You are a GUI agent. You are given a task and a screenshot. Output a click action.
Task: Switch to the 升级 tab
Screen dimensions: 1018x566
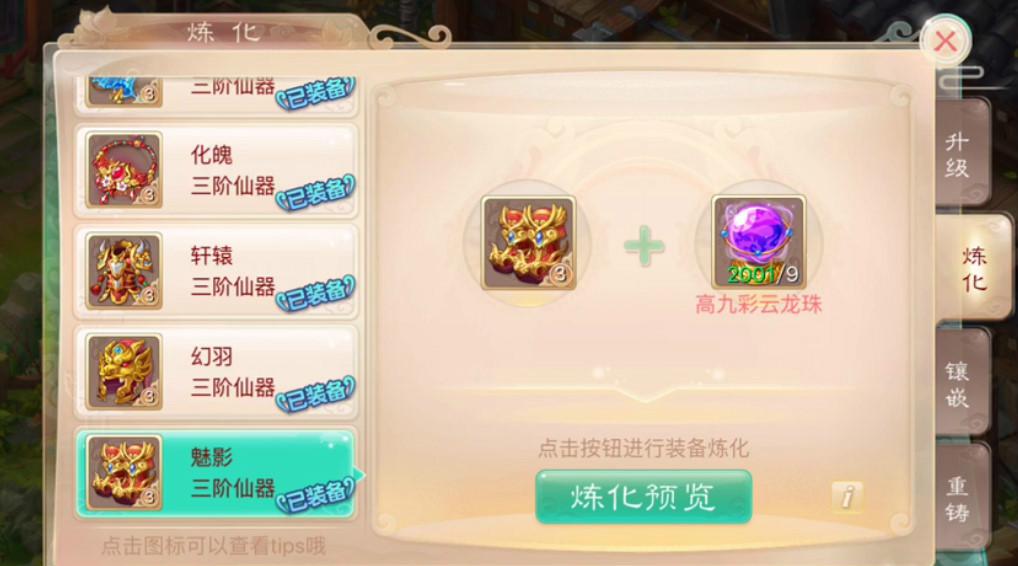point(962,153)
